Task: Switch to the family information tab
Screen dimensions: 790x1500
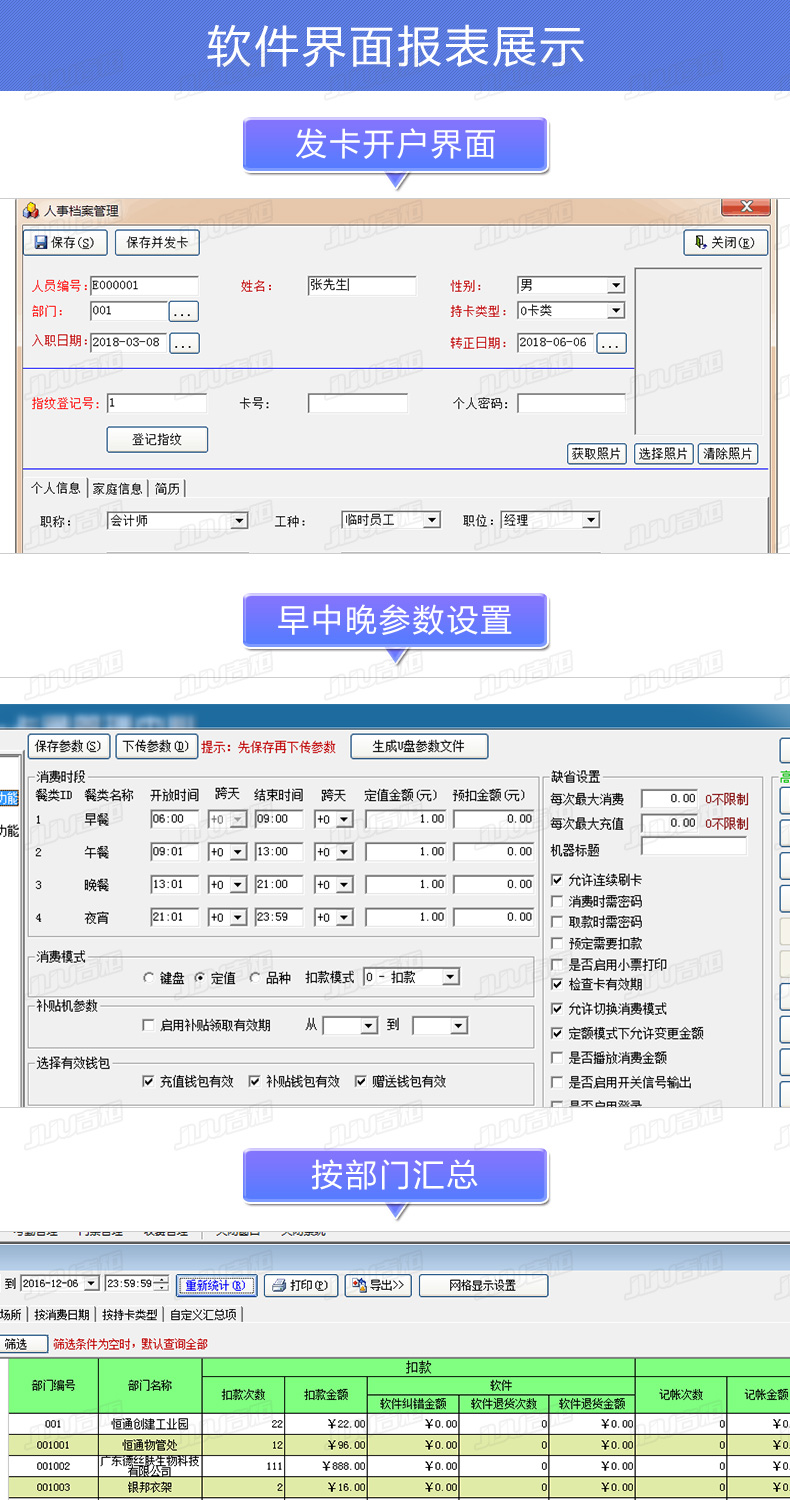Action: click(x=117, y=488)
